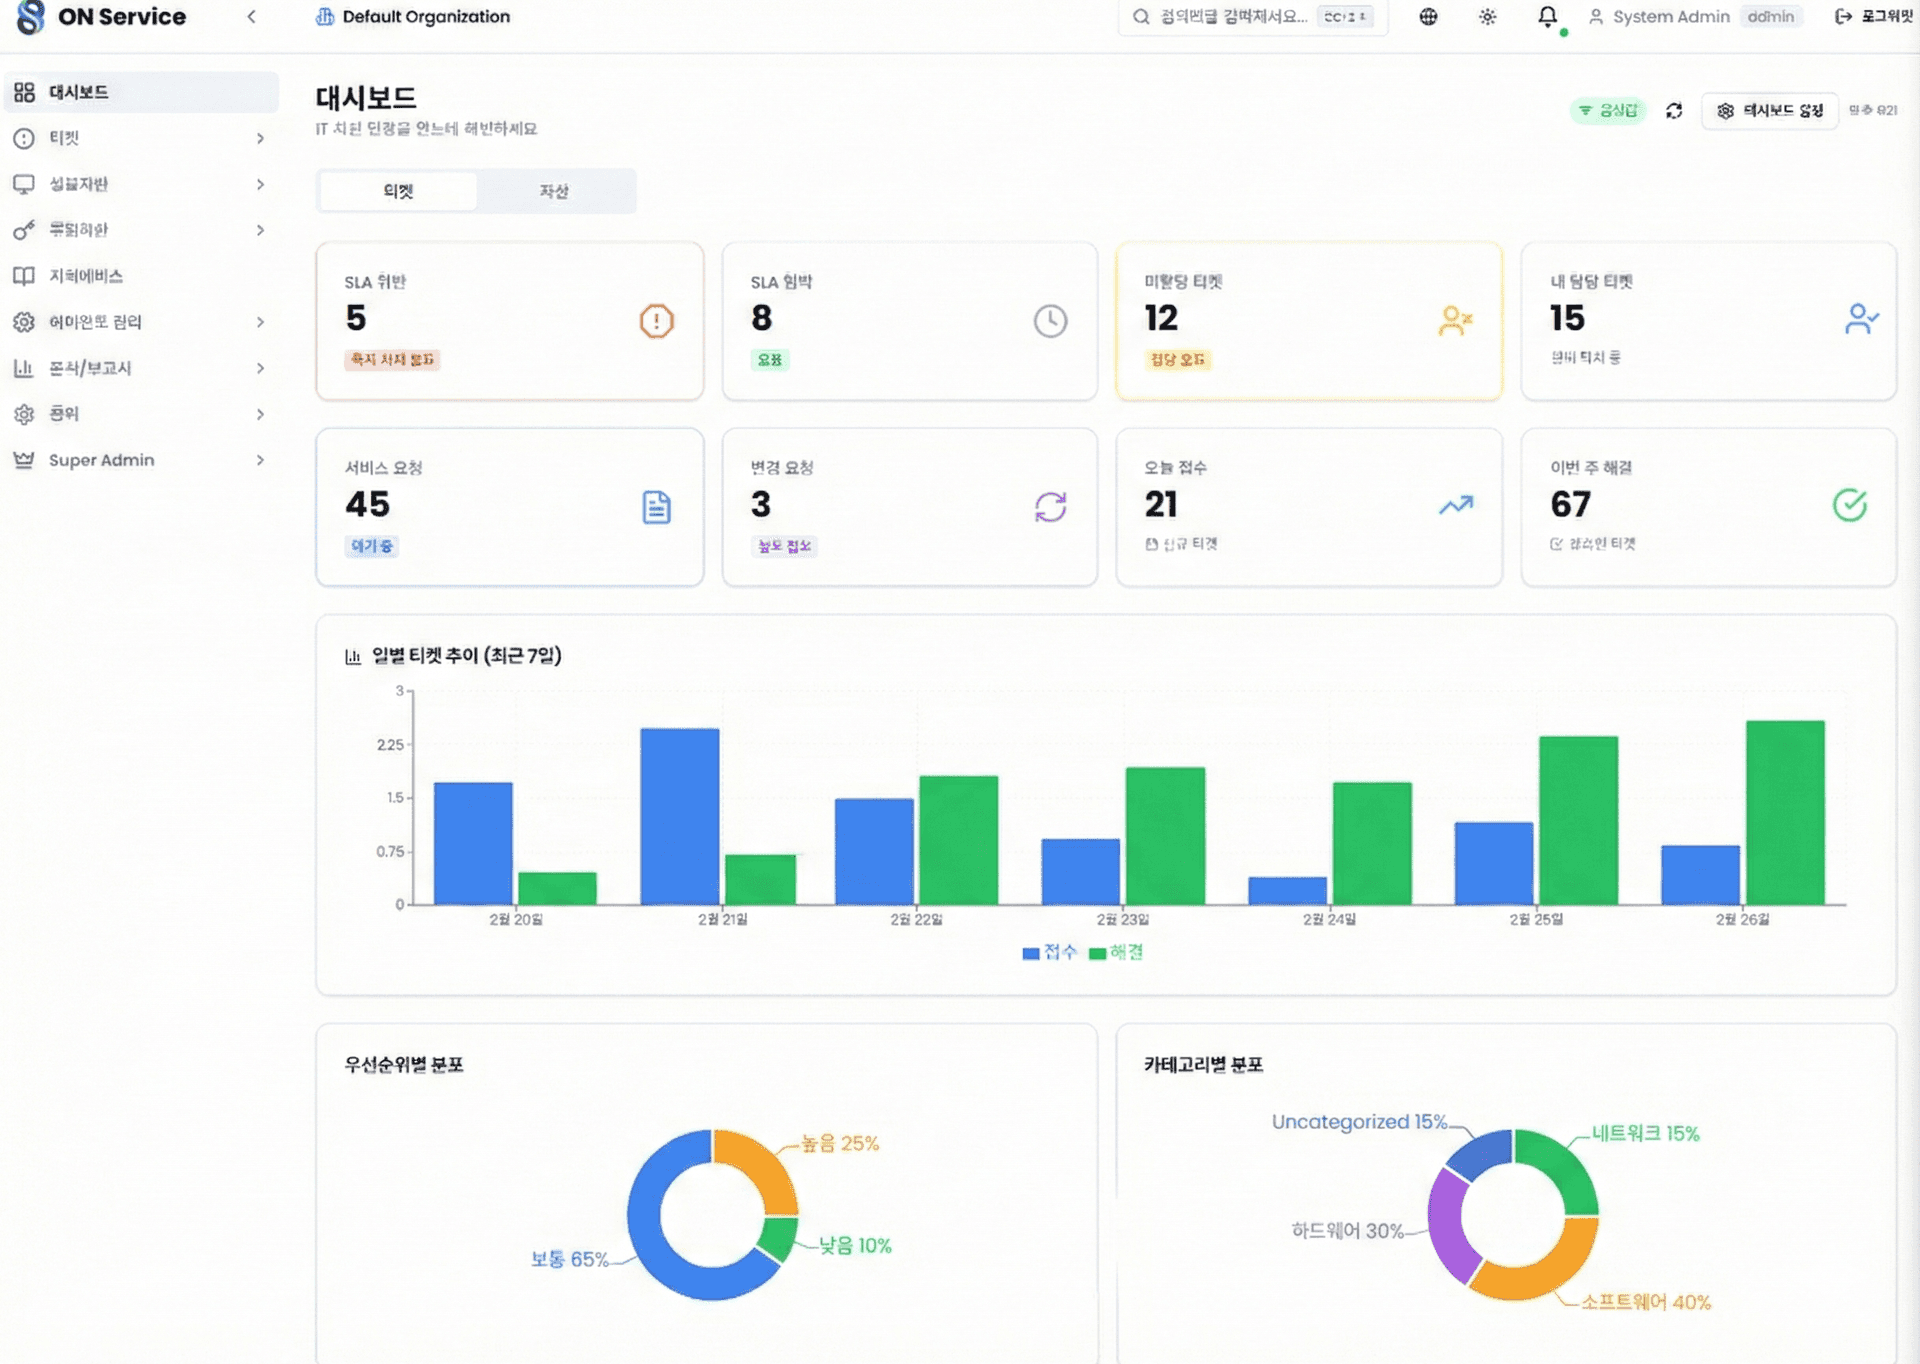Open the 분석/보고서 bar-chart icon in sidebar
Screen dimensions: 1920x1364
(x=25, y=368)
